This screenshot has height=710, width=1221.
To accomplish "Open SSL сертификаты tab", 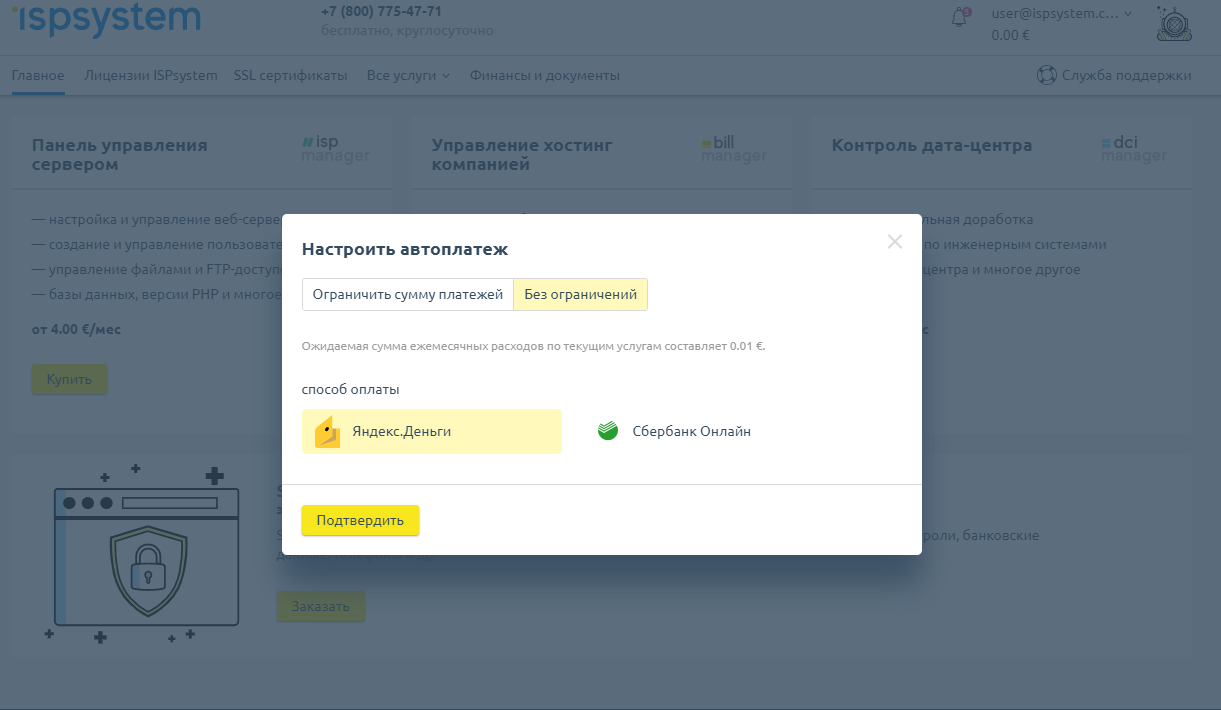I will (x=291, y=75).
